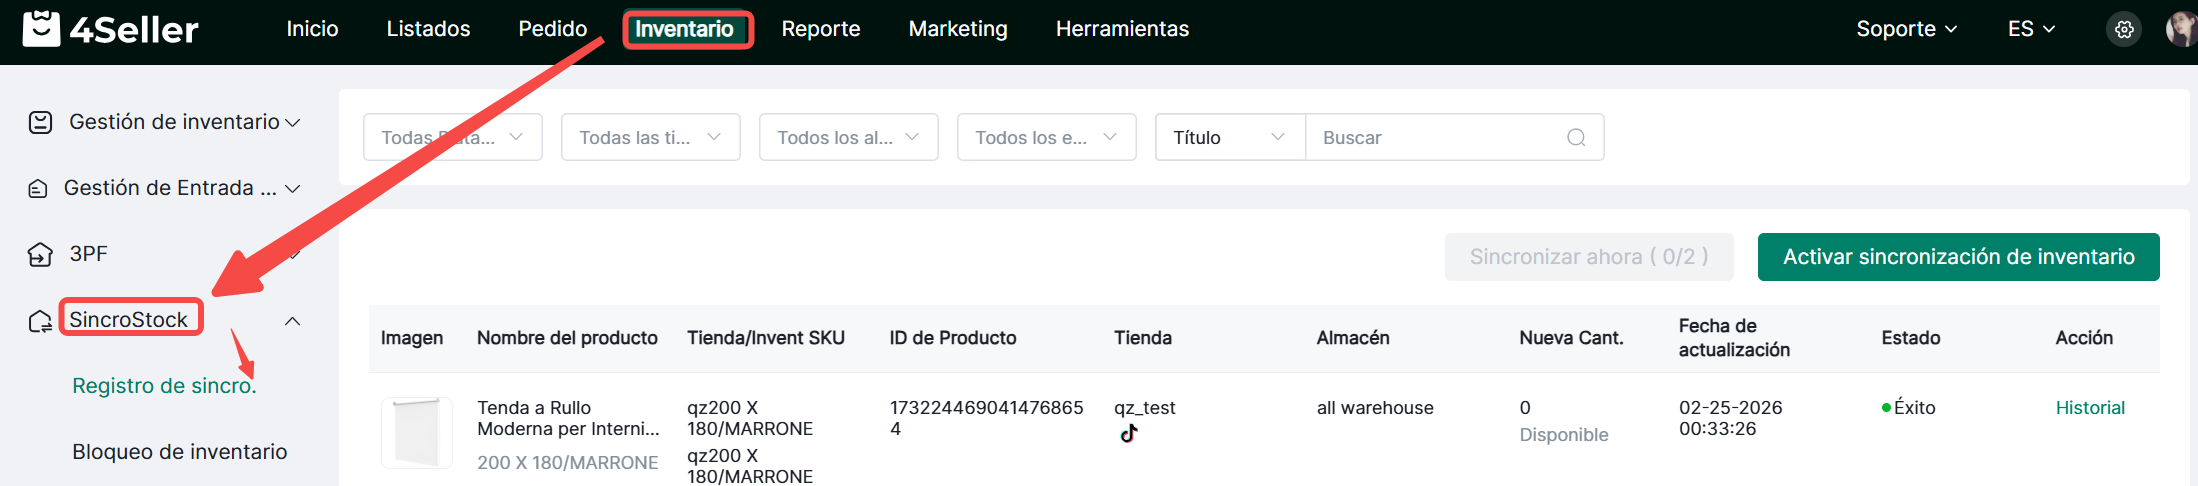
Task: Open the ES language selector
Action: pyautogui.click(x=2031, y=29)
